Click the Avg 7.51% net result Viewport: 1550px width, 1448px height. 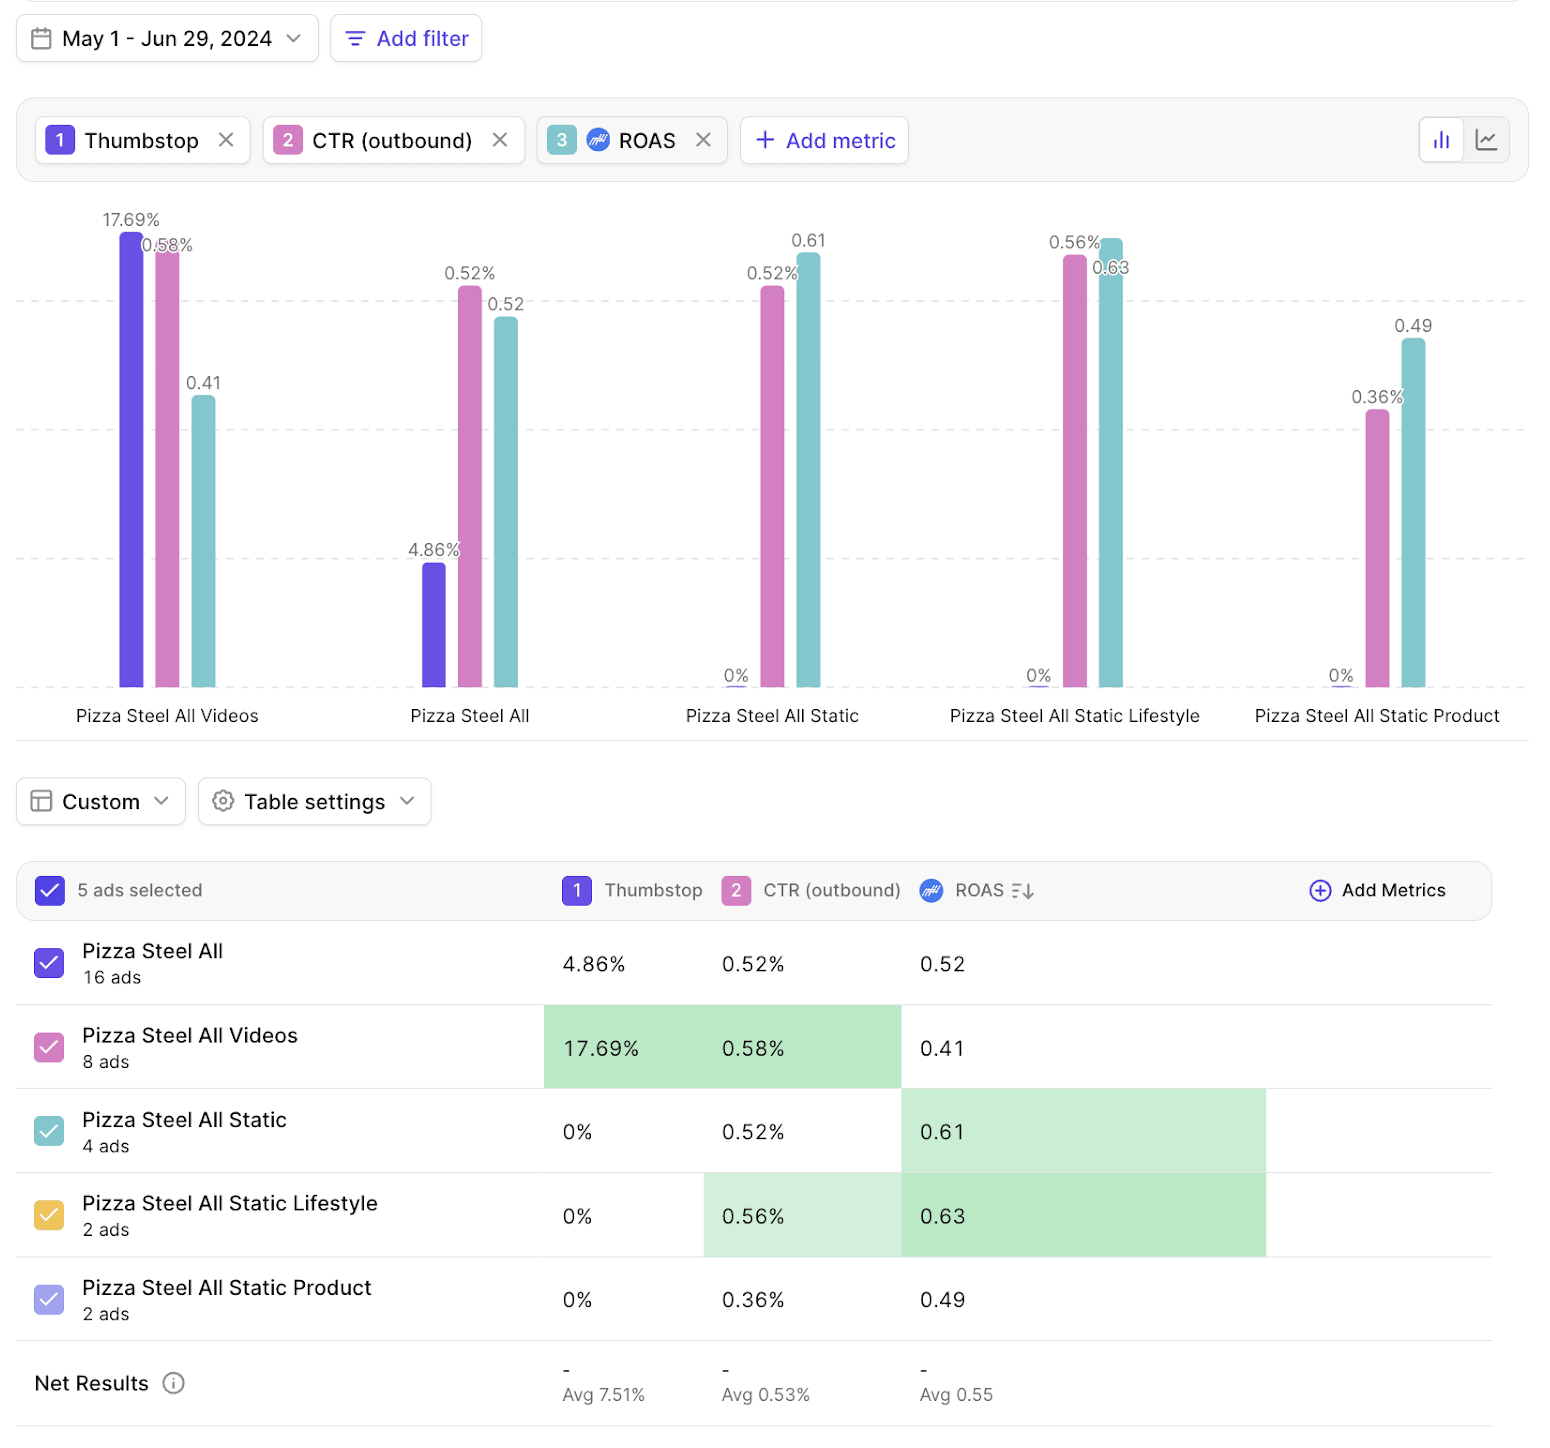tap(603, 1394)
